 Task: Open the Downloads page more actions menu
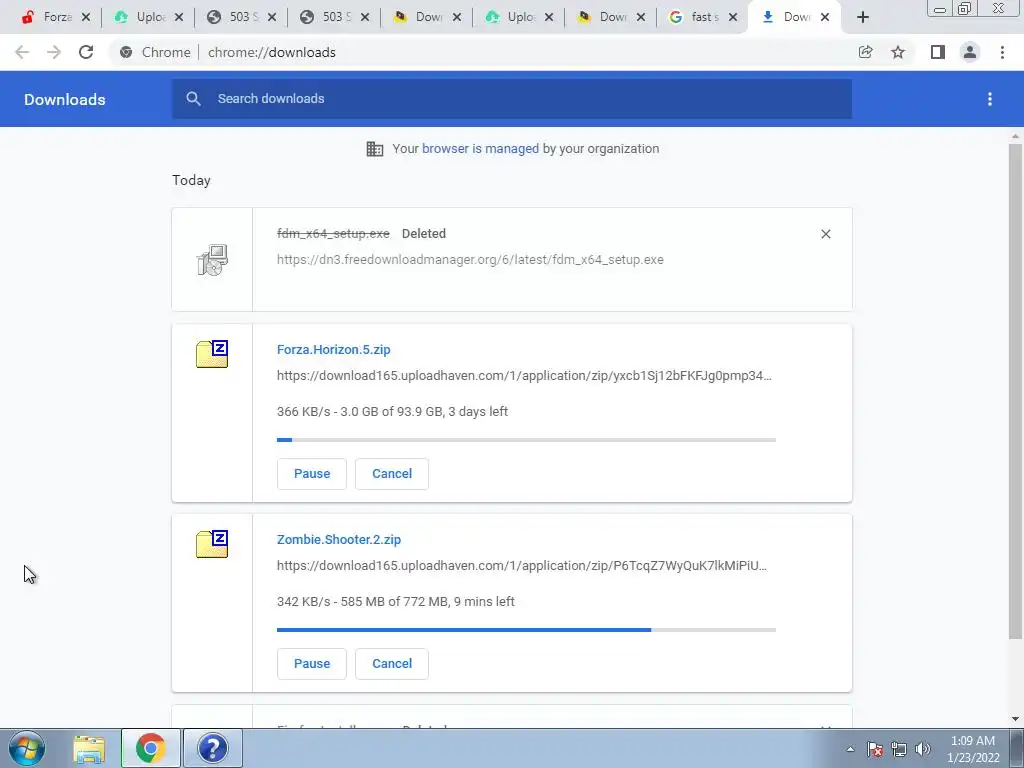click(x=990, y=99)
